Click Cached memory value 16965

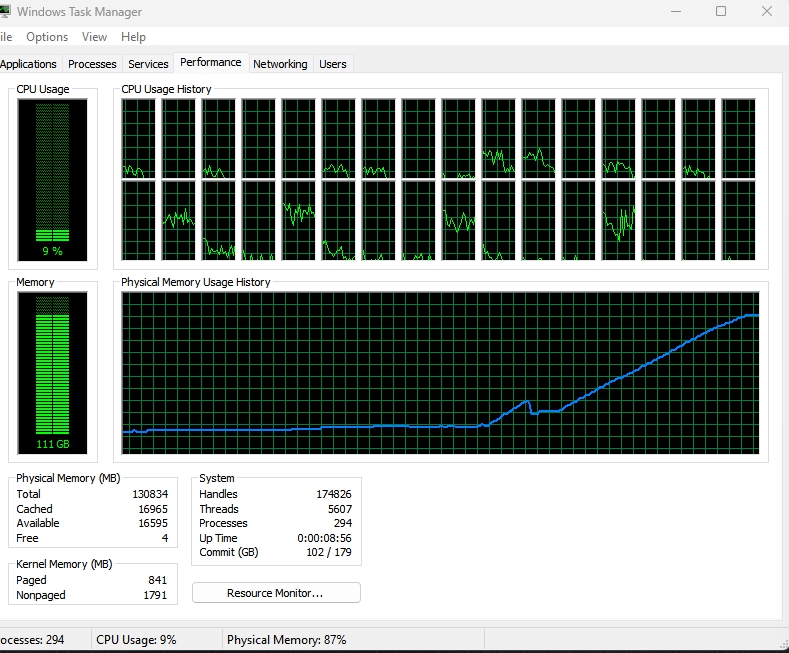[x=153, y=509]
